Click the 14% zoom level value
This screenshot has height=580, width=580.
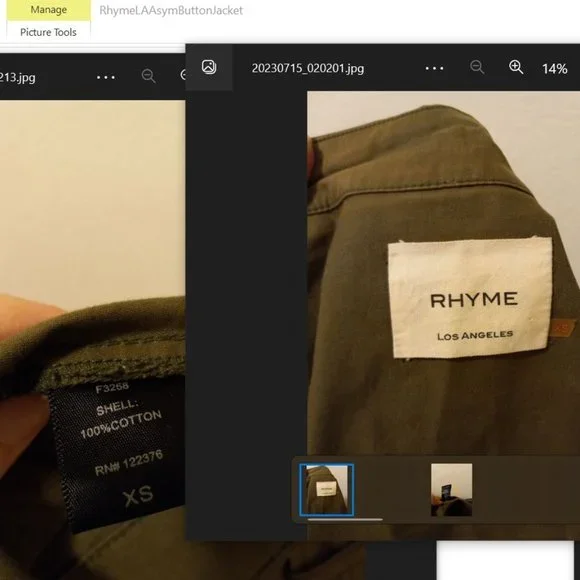pos(554,69)
